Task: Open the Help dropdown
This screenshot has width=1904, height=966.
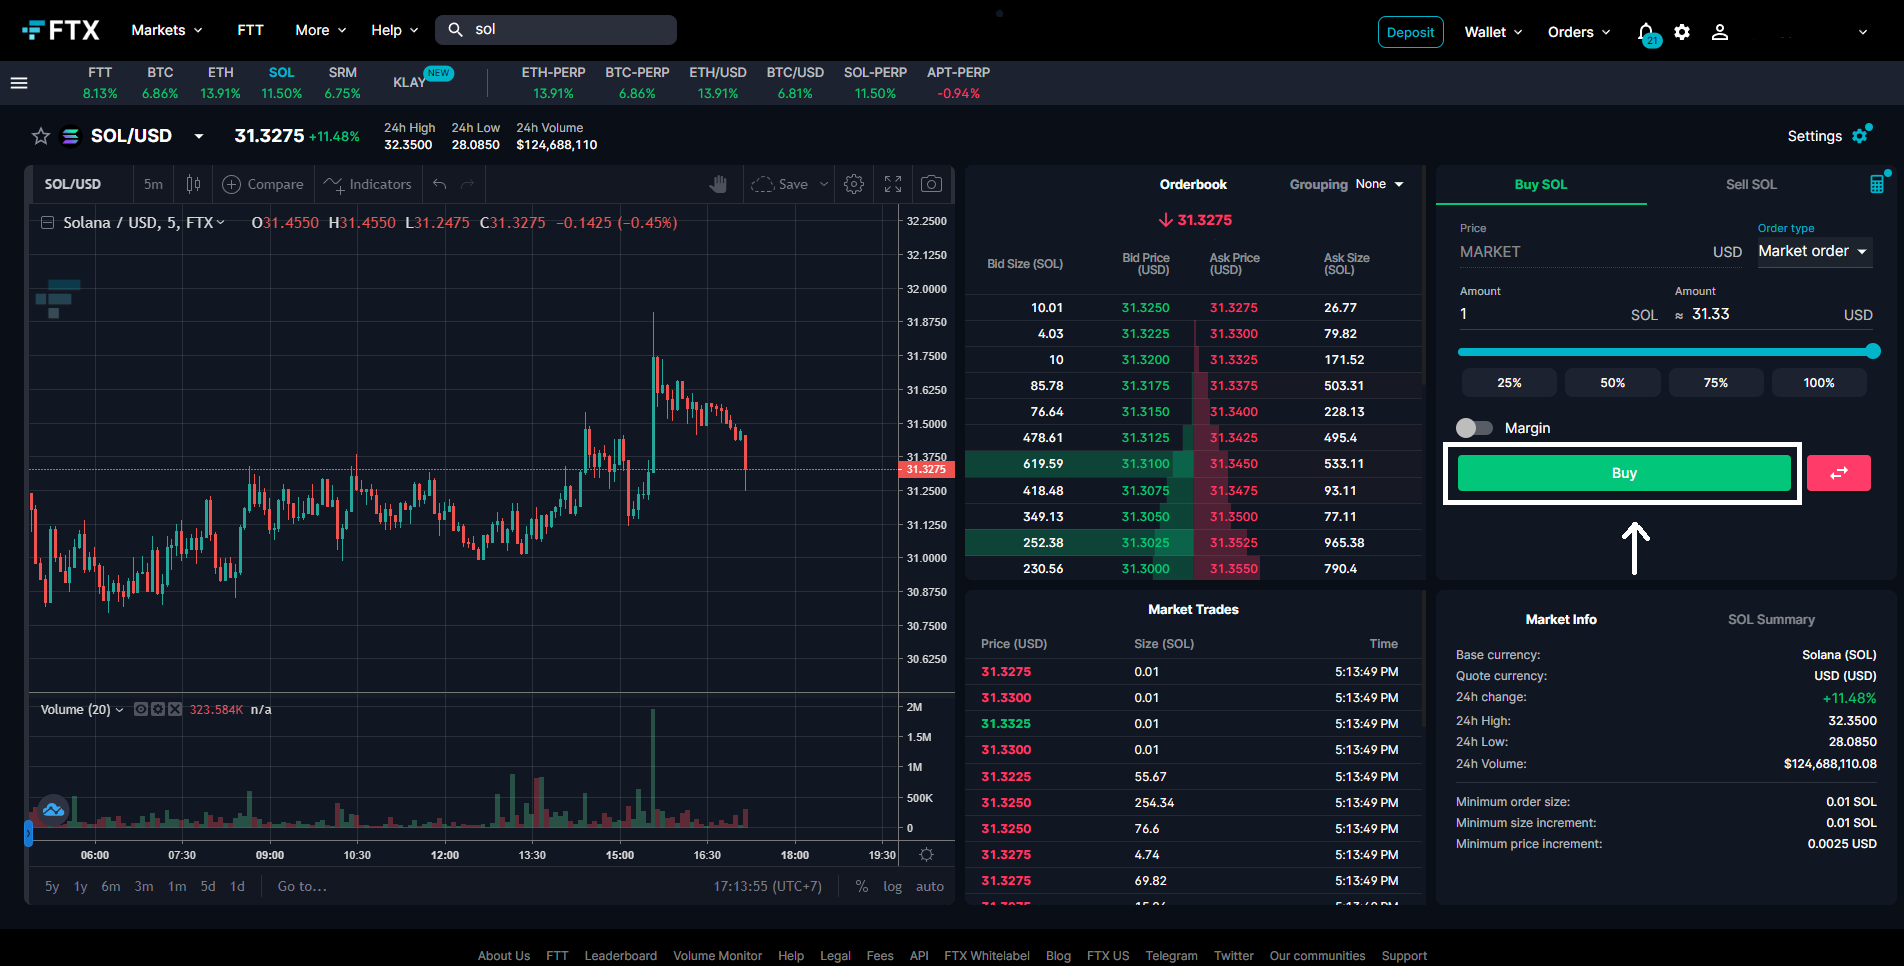Action: [x=395, y=30]
